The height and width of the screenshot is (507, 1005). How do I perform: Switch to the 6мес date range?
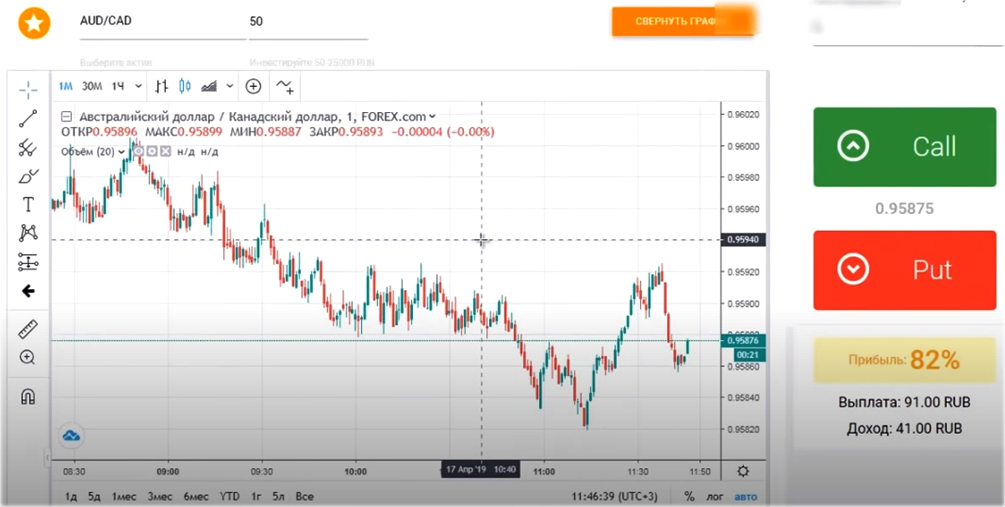point(196,496)
